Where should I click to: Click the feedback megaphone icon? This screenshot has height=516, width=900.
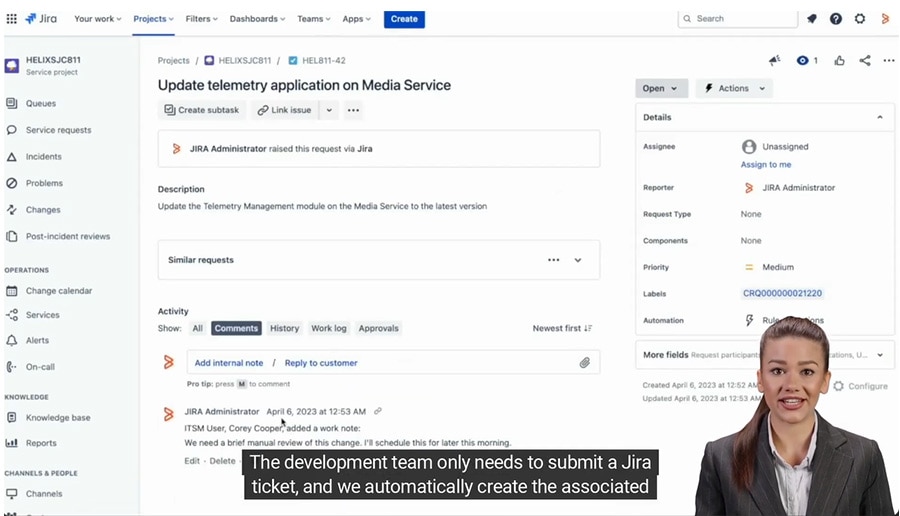(774, 61)
